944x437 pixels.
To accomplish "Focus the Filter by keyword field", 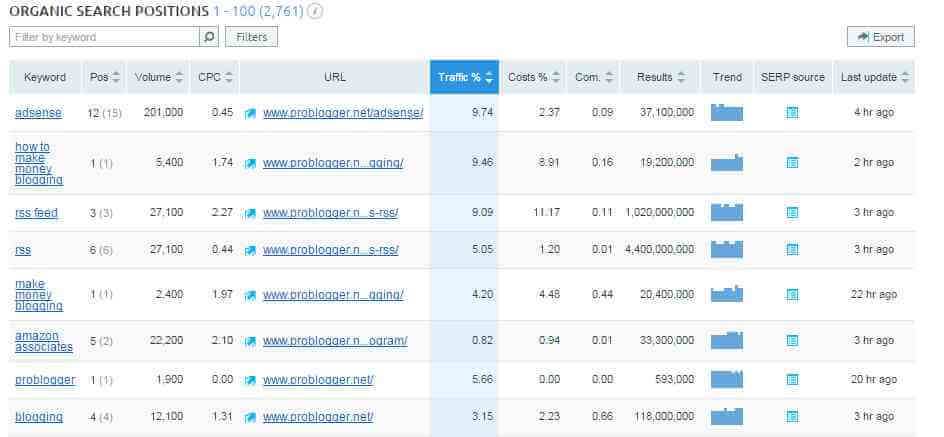I will coord(104,37).
